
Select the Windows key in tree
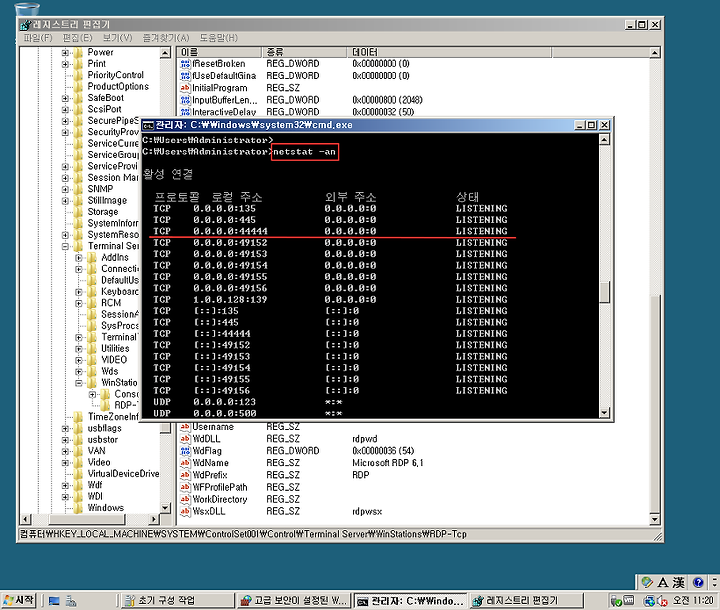[106, 508]
